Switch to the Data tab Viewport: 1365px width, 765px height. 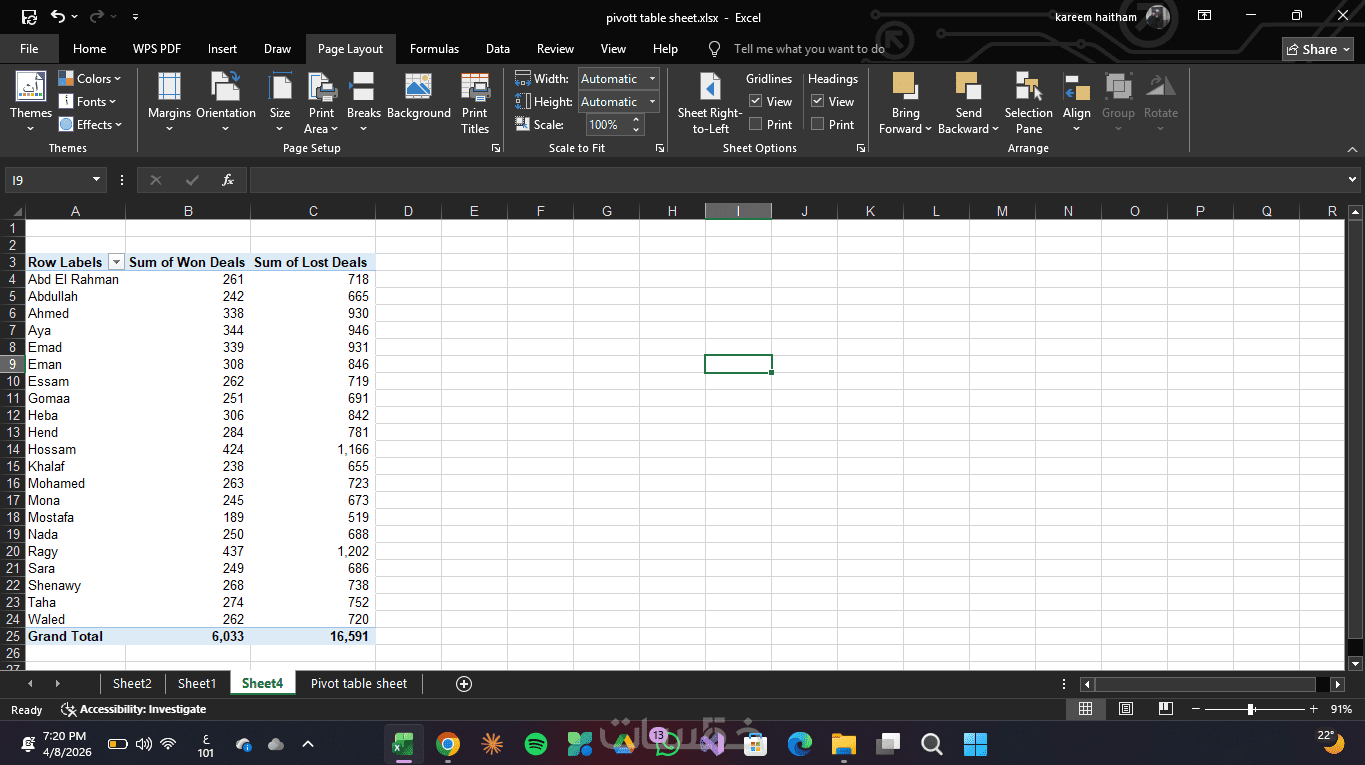(498, 48)
